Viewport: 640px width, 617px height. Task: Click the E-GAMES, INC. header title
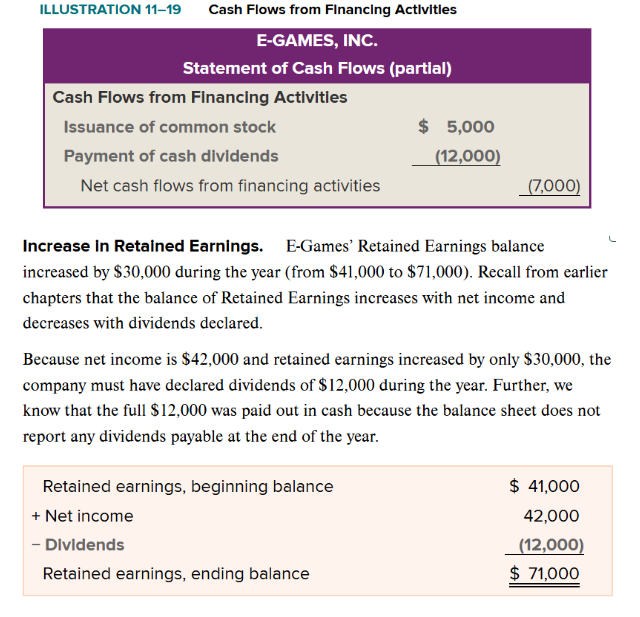tap(317, 42)
